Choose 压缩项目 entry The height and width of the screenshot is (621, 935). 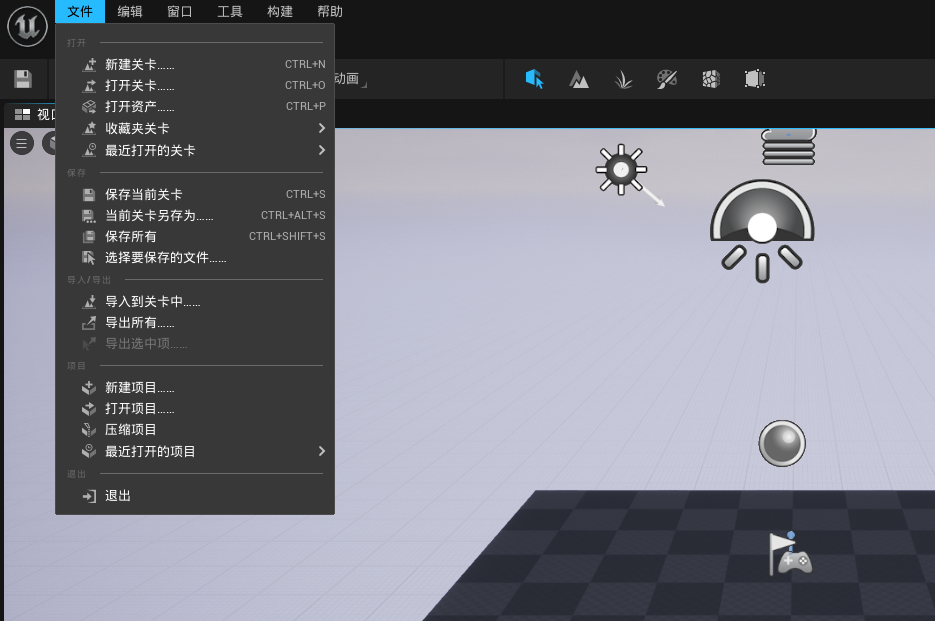click(x=195, y=430)
